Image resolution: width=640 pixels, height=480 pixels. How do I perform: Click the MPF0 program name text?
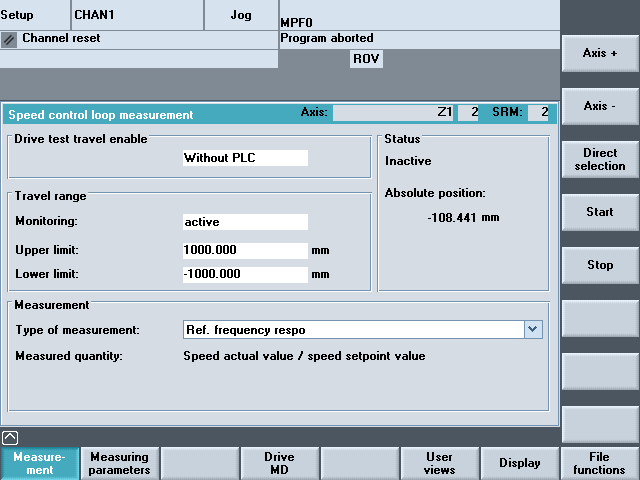(296, 22)
